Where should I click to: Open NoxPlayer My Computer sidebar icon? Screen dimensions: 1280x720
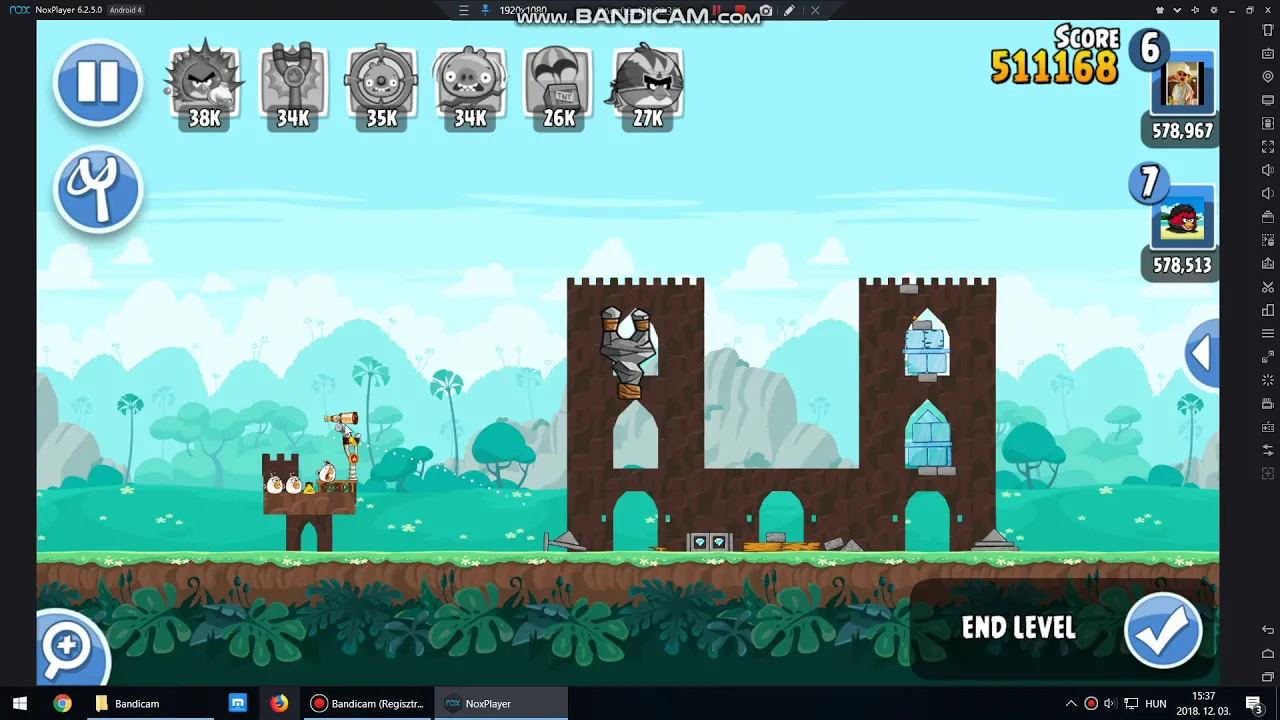pyautogui.click(x=1268, y=100)
